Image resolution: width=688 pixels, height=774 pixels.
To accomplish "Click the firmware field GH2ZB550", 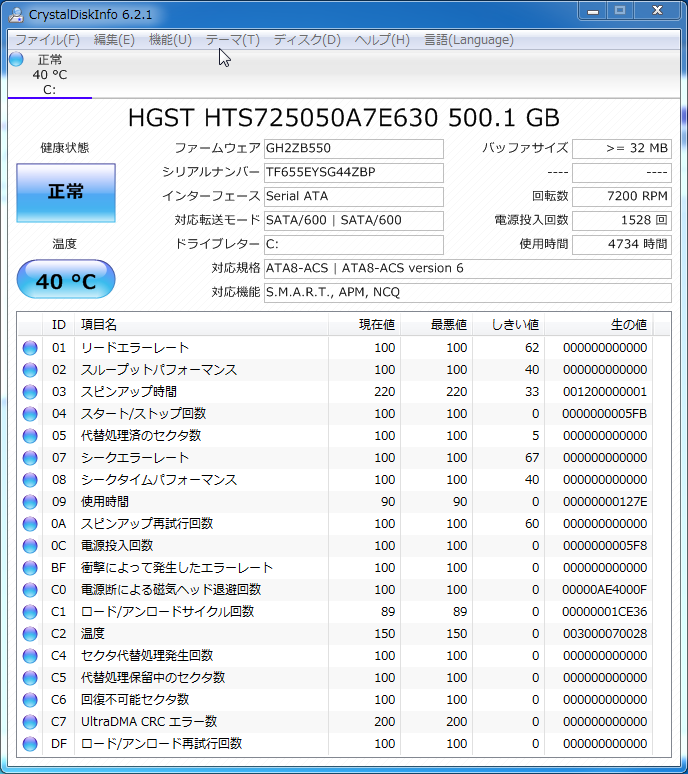I will tap(353, 149).
